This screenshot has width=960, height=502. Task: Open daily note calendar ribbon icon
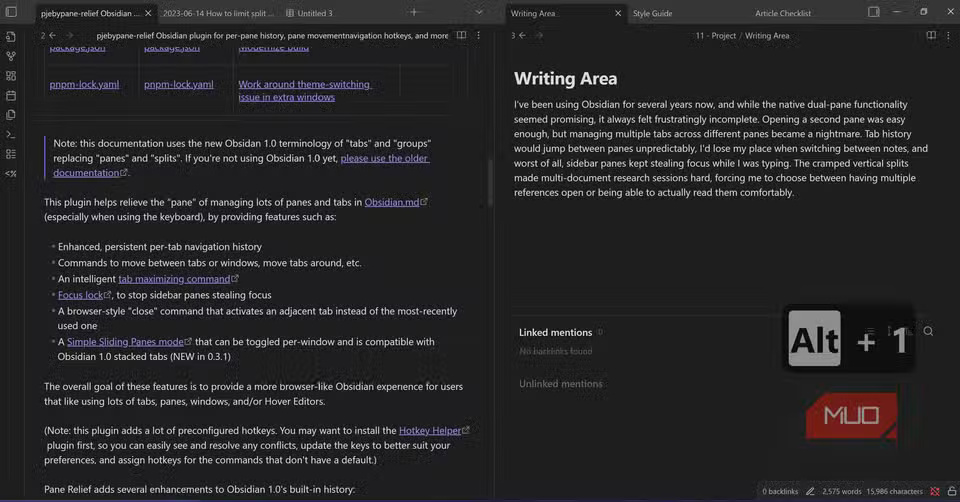tap(11, 96)
